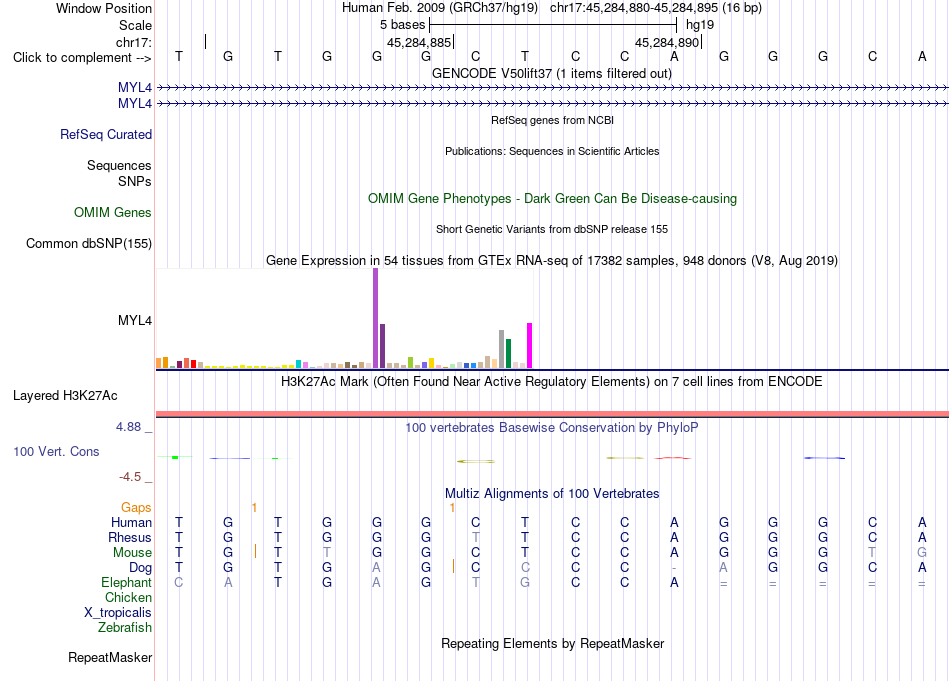Click the Human alignment row label
The image size is (950, 681).
(x=131, y=522)
